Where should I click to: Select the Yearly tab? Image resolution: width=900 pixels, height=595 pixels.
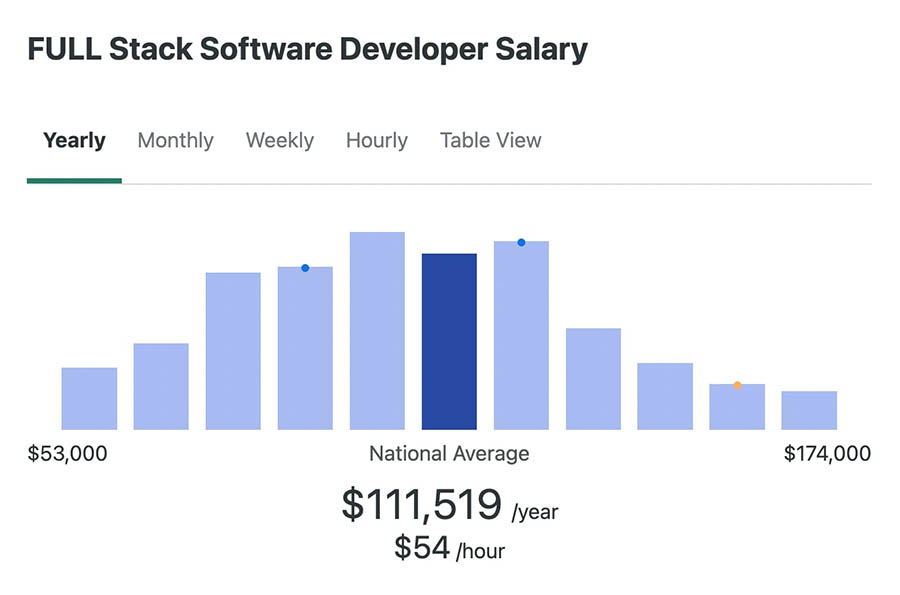74,140
